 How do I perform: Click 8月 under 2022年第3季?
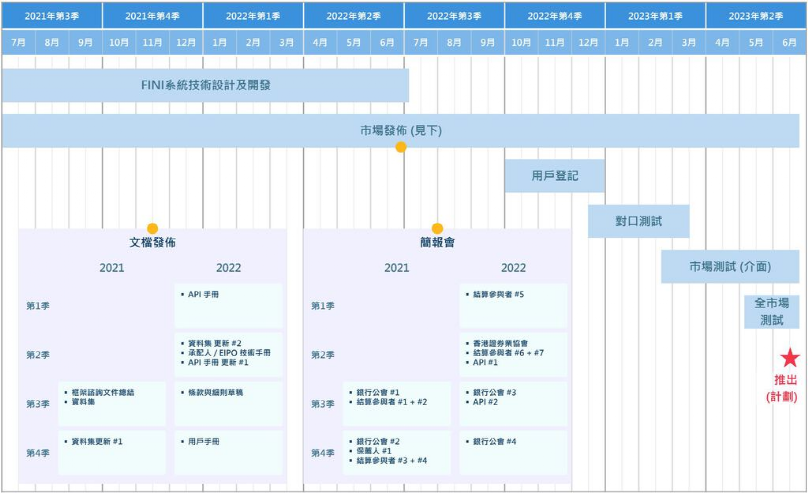454,42
